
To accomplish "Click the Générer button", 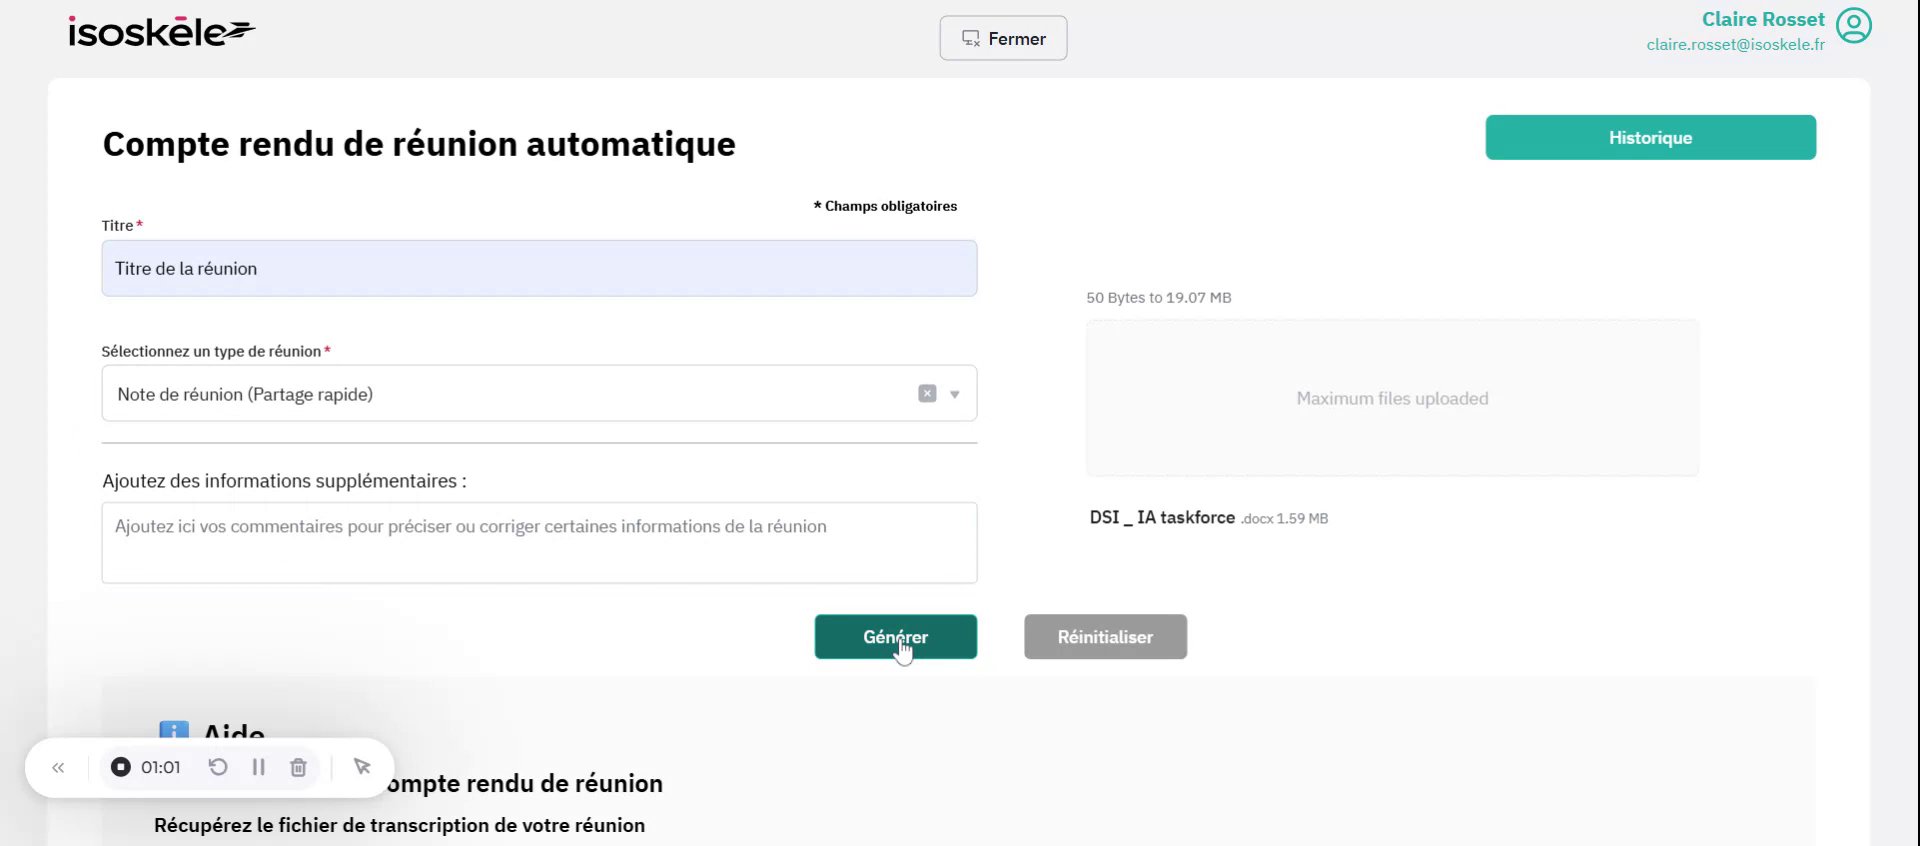I will pyautogui.click(x=896, y=637).
